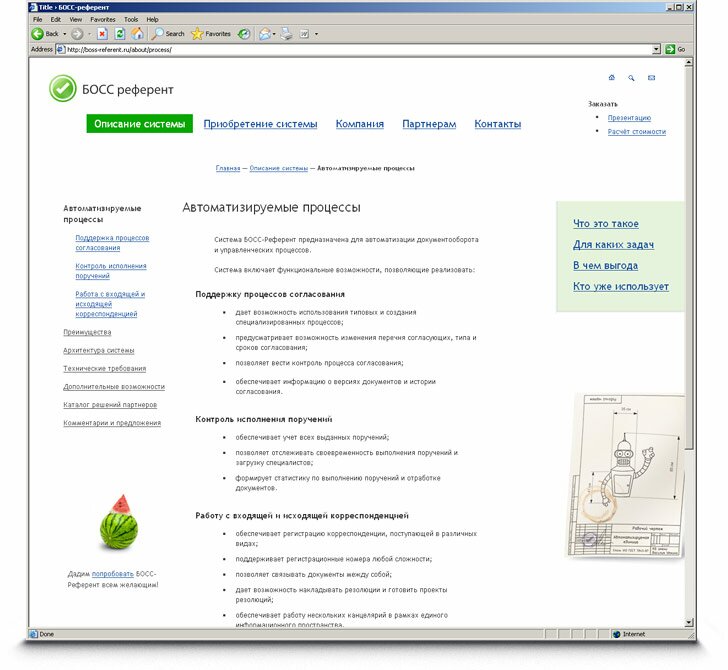
Task: Open the browser Search toolbar button
Action: pos(168,34)
